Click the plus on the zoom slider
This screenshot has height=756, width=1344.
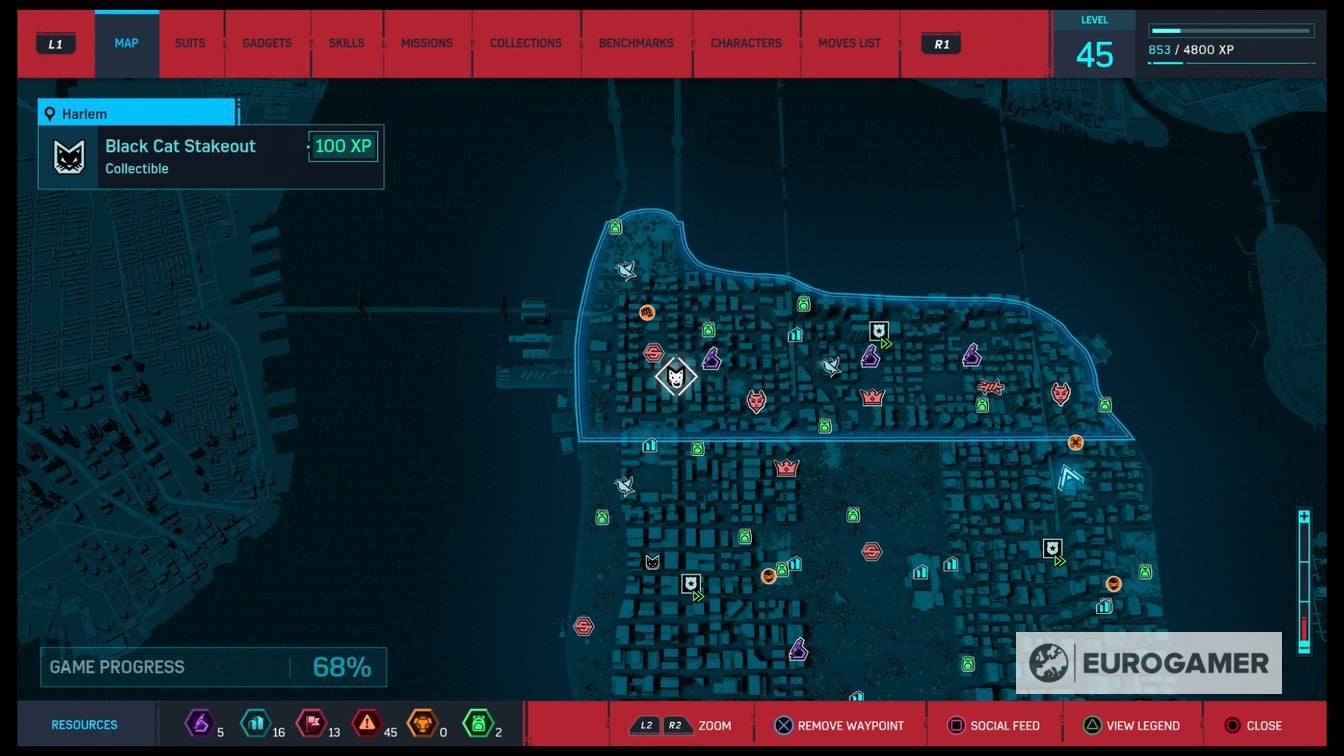click(x=1304, y=517)
